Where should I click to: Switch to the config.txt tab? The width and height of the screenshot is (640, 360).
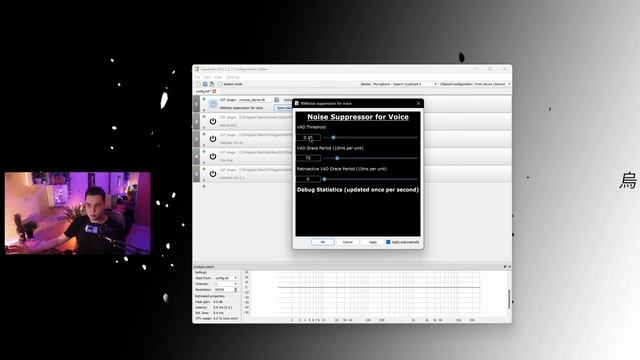tap(205, 91)
